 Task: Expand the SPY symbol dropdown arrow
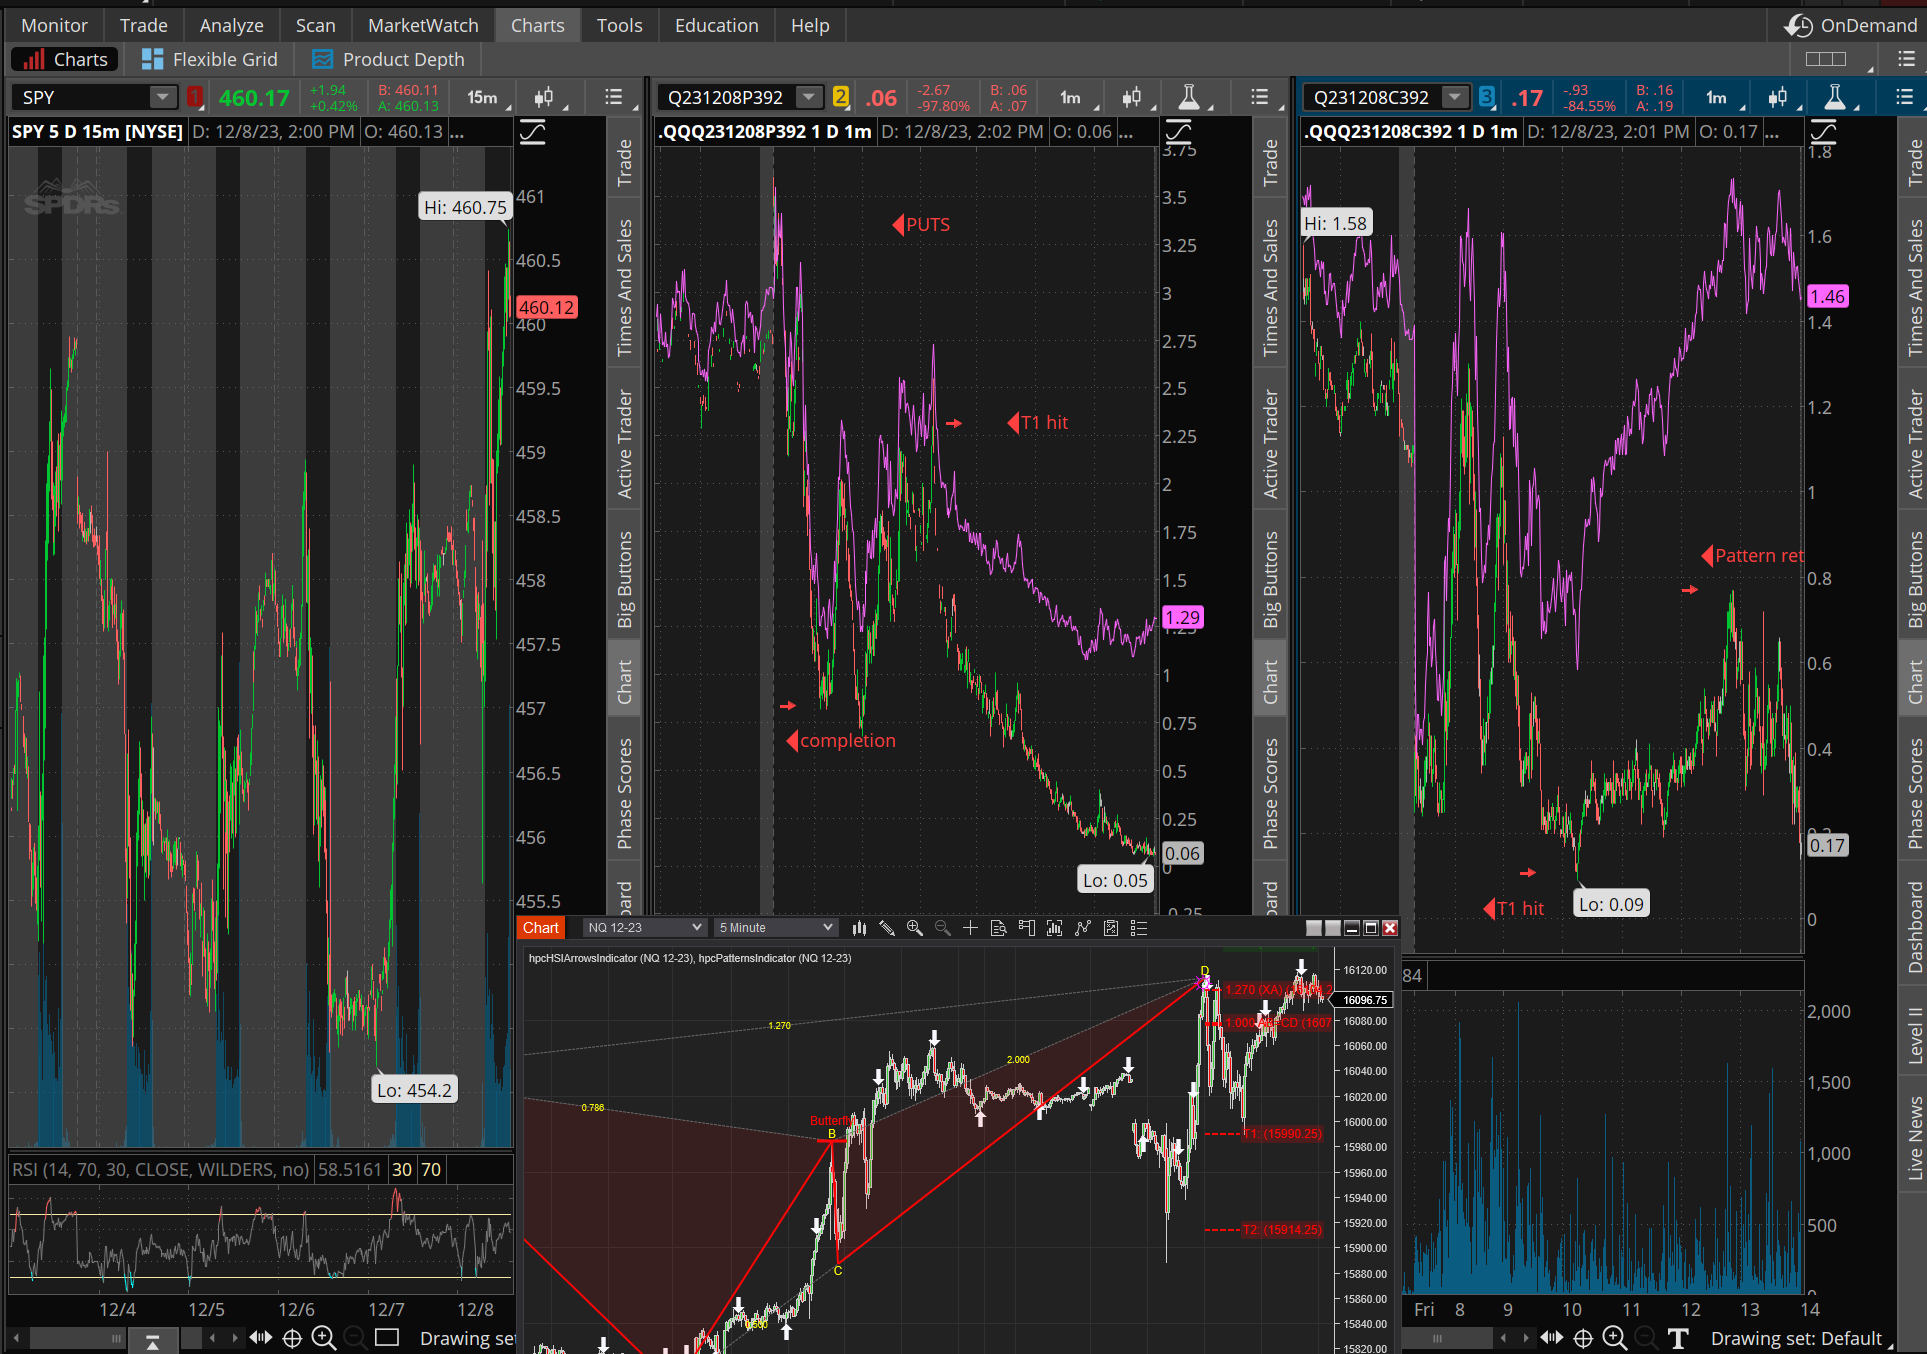pos(161,97)
